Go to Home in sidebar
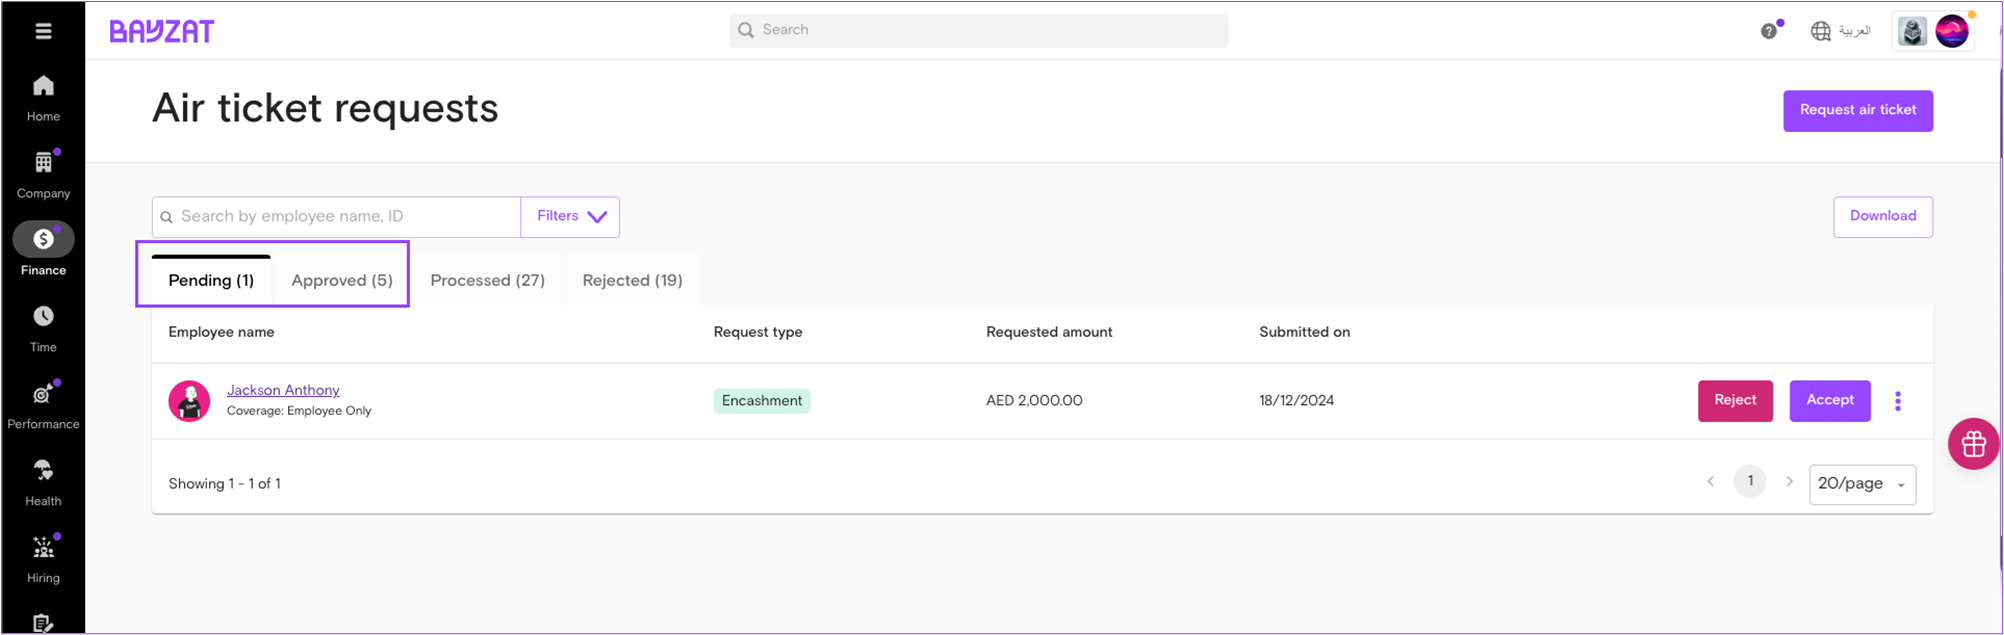Screen dimensions: 2004x635 43,87
